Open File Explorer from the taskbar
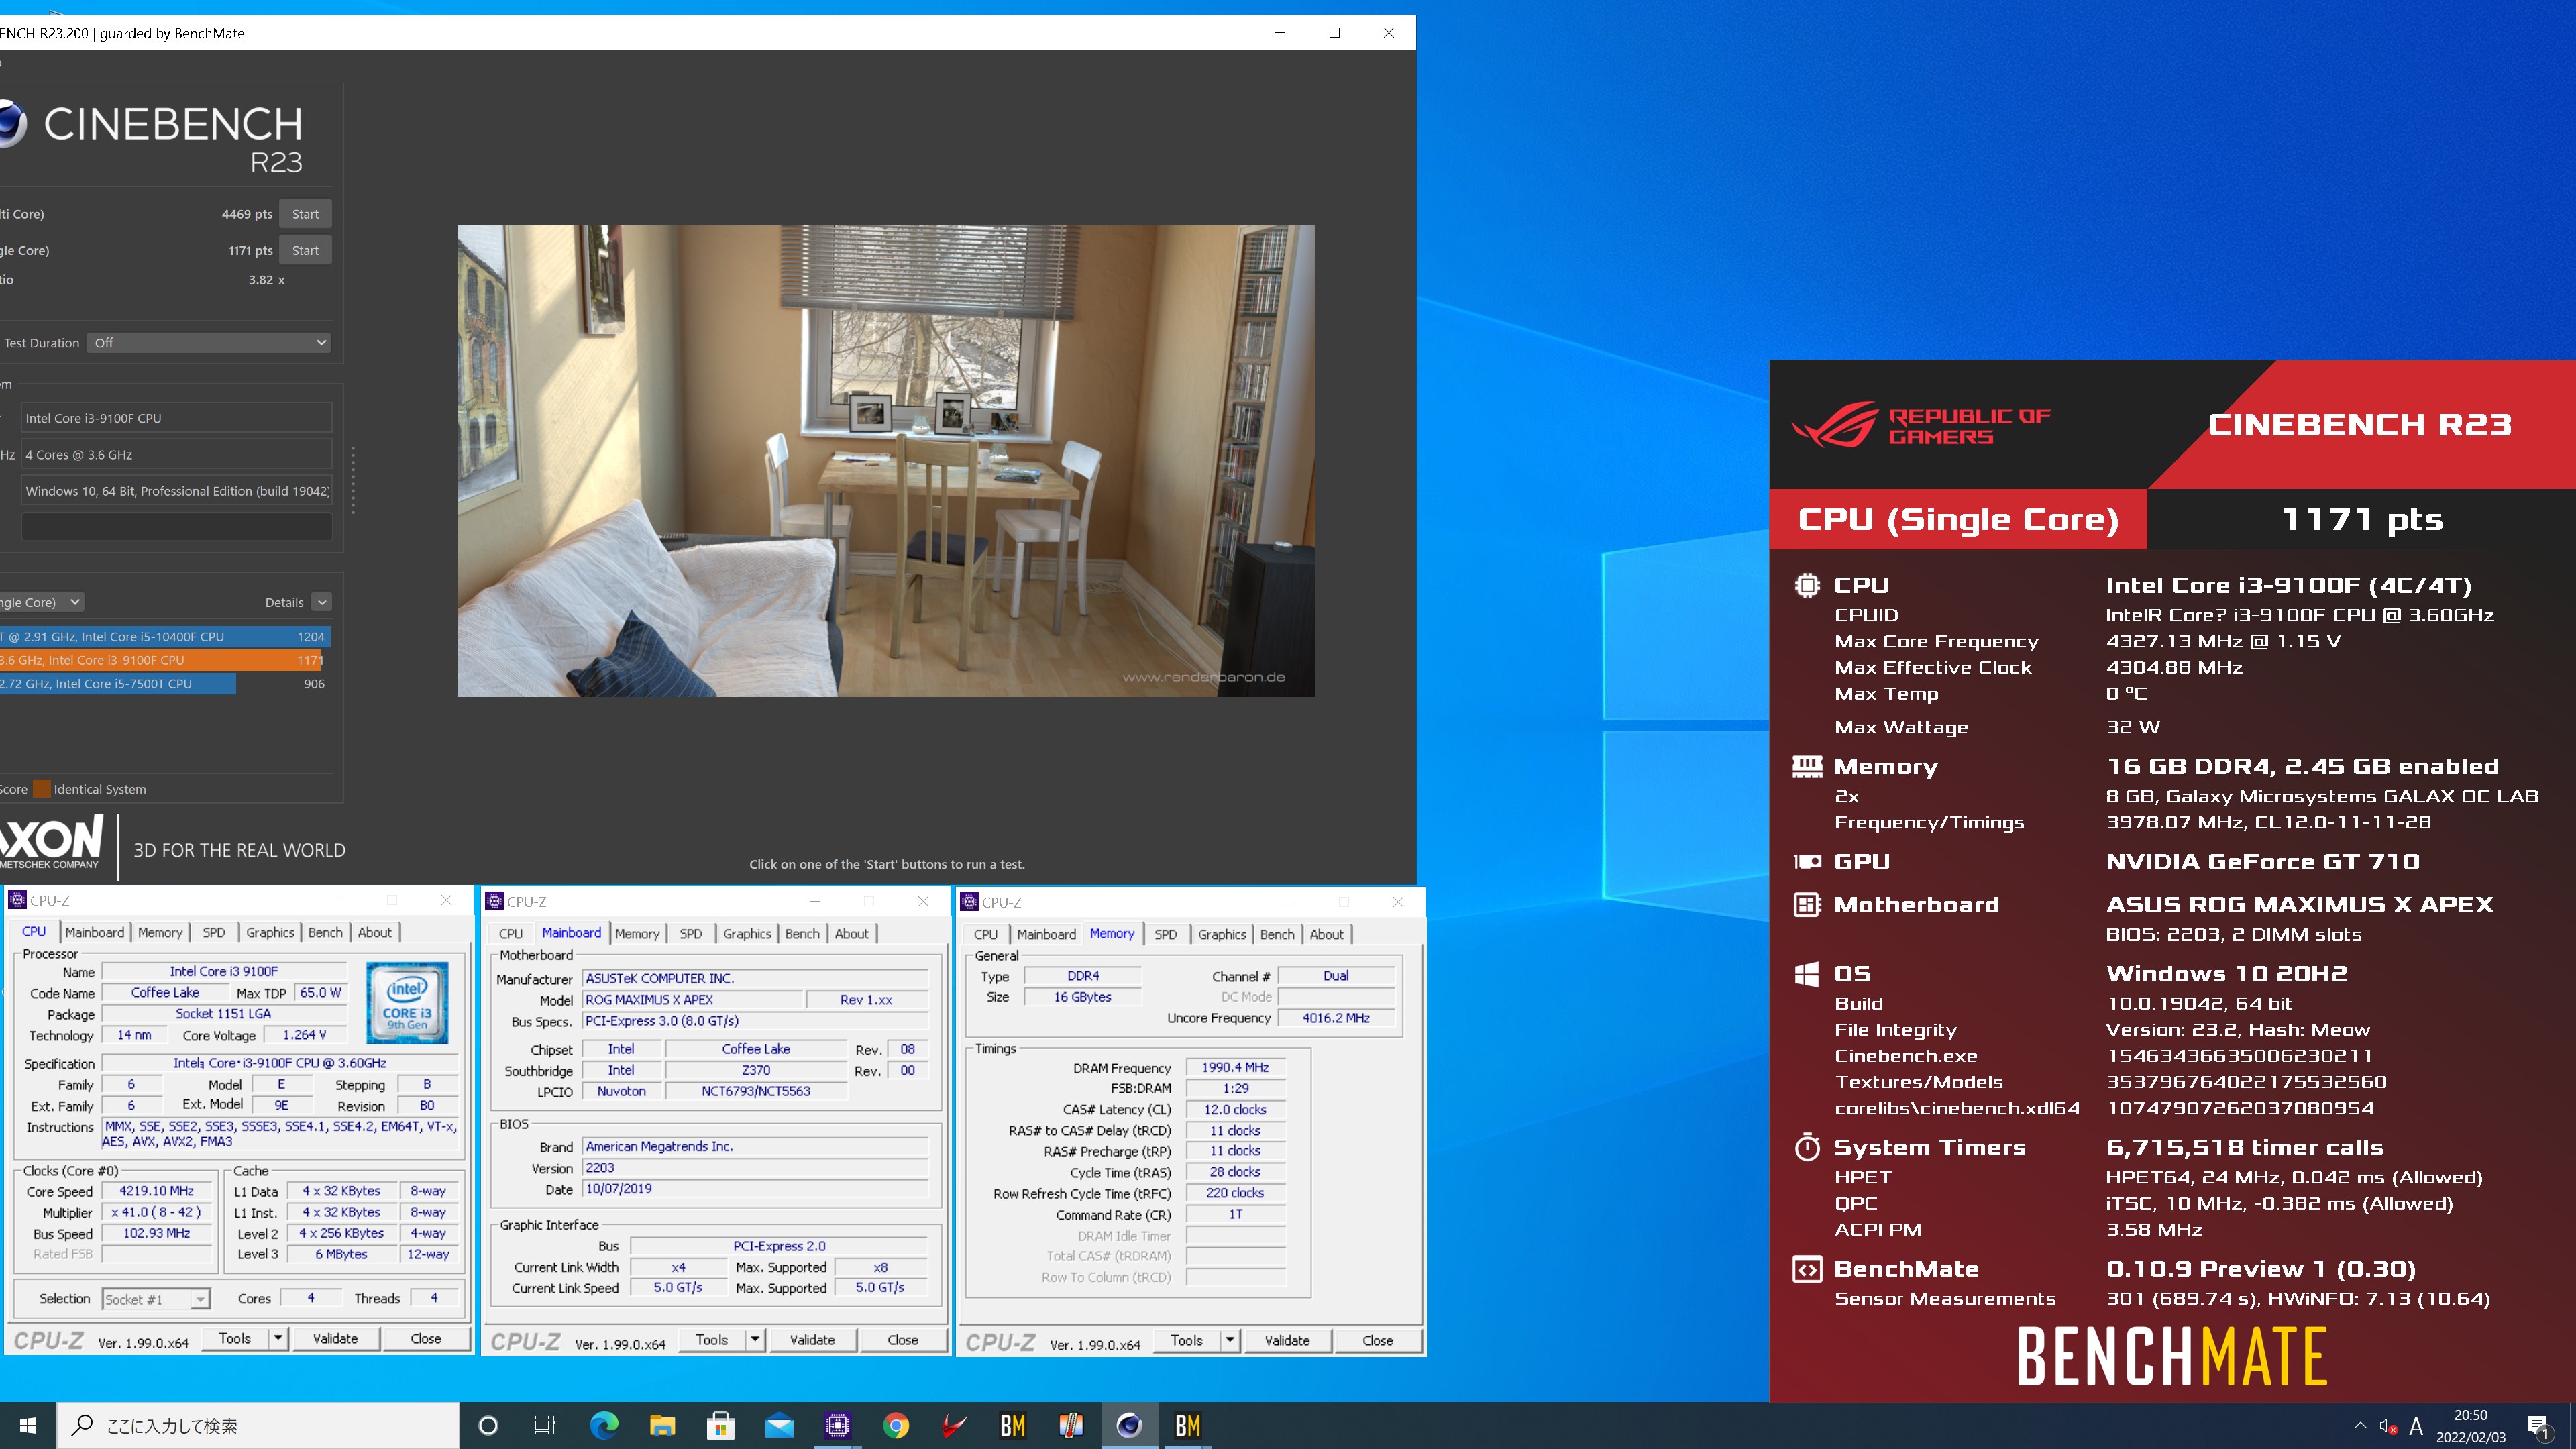Viewport: 2576px width, 1449px height. [x=662, y=1425]
